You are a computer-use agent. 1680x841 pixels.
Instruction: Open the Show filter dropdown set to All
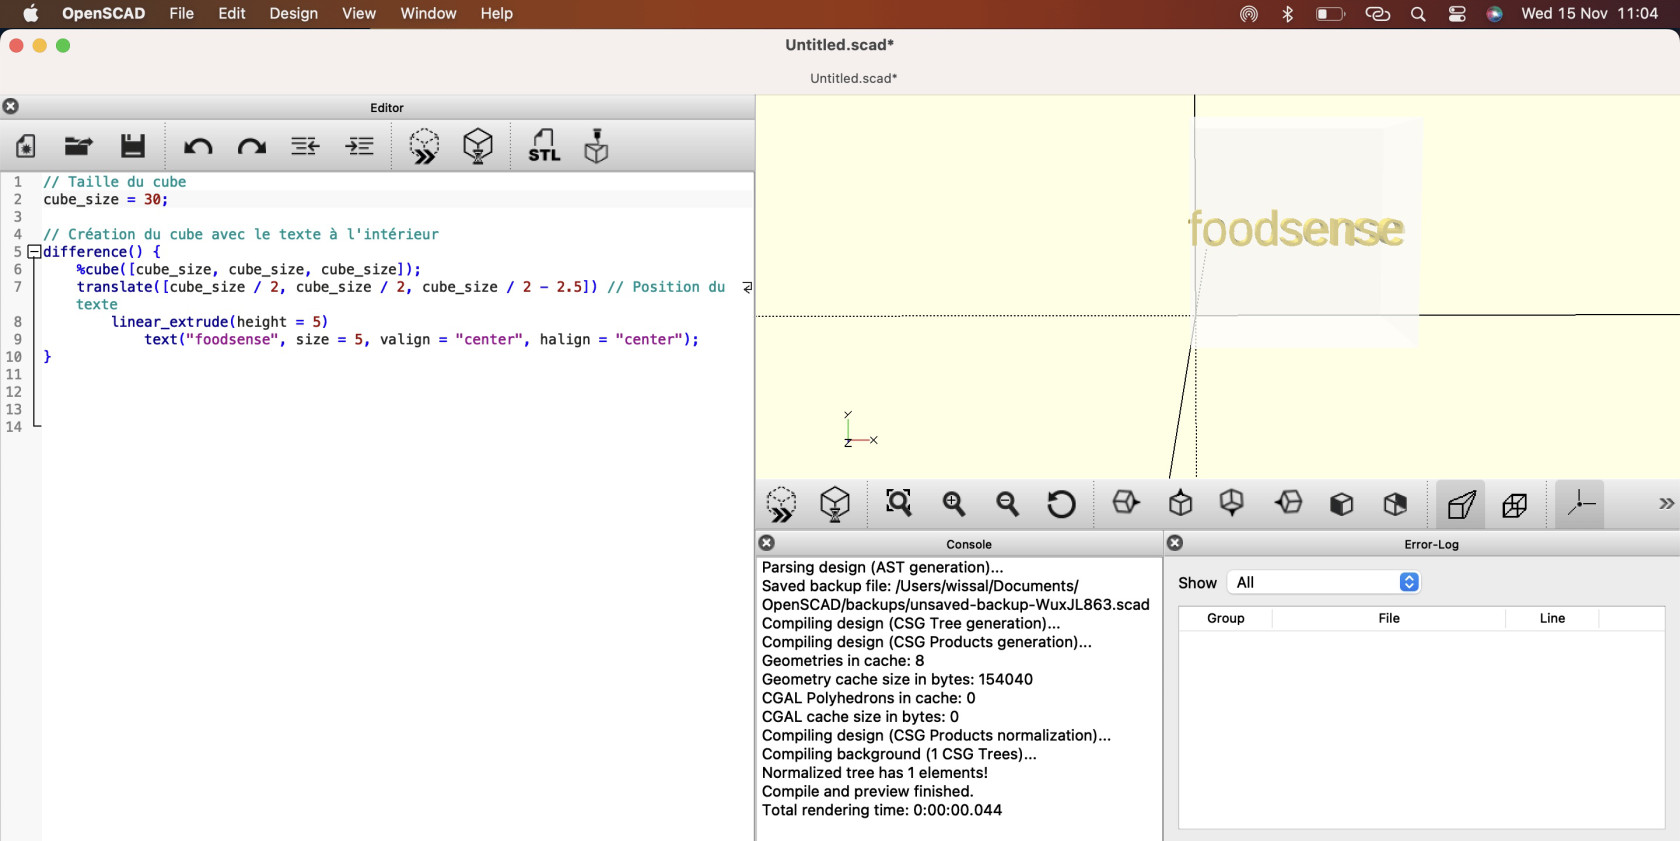(x=1324, y=582)
